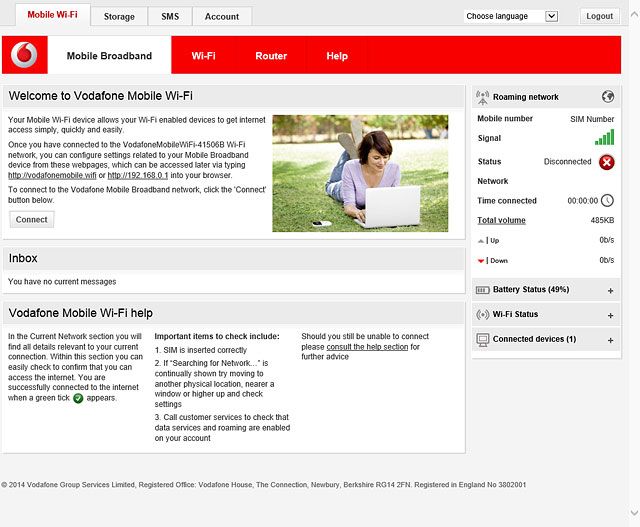The height and width of the screenshot is (527, 640).
Task: Click the Disconnected status text
Action: point(567,162)
